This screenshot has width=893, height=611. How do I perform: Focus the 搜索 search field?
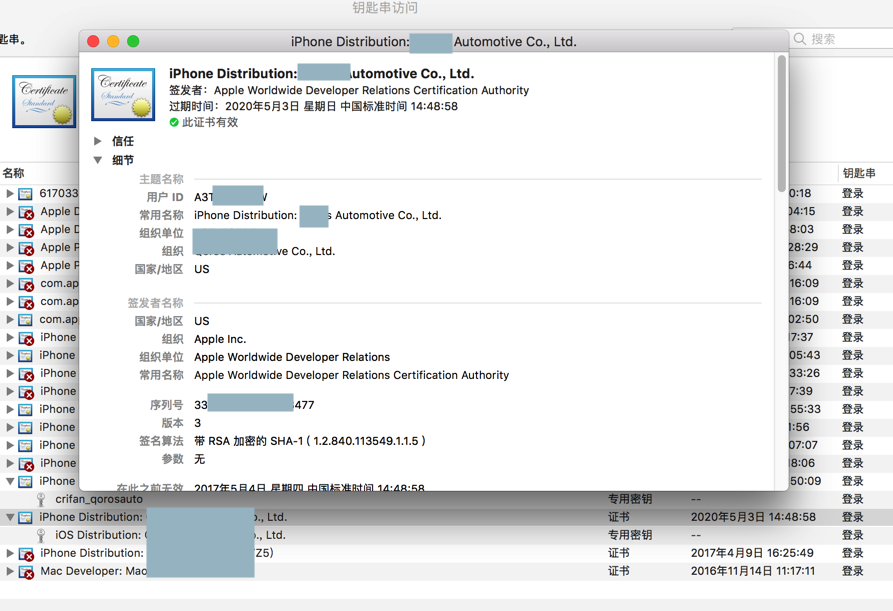(843, 39)
